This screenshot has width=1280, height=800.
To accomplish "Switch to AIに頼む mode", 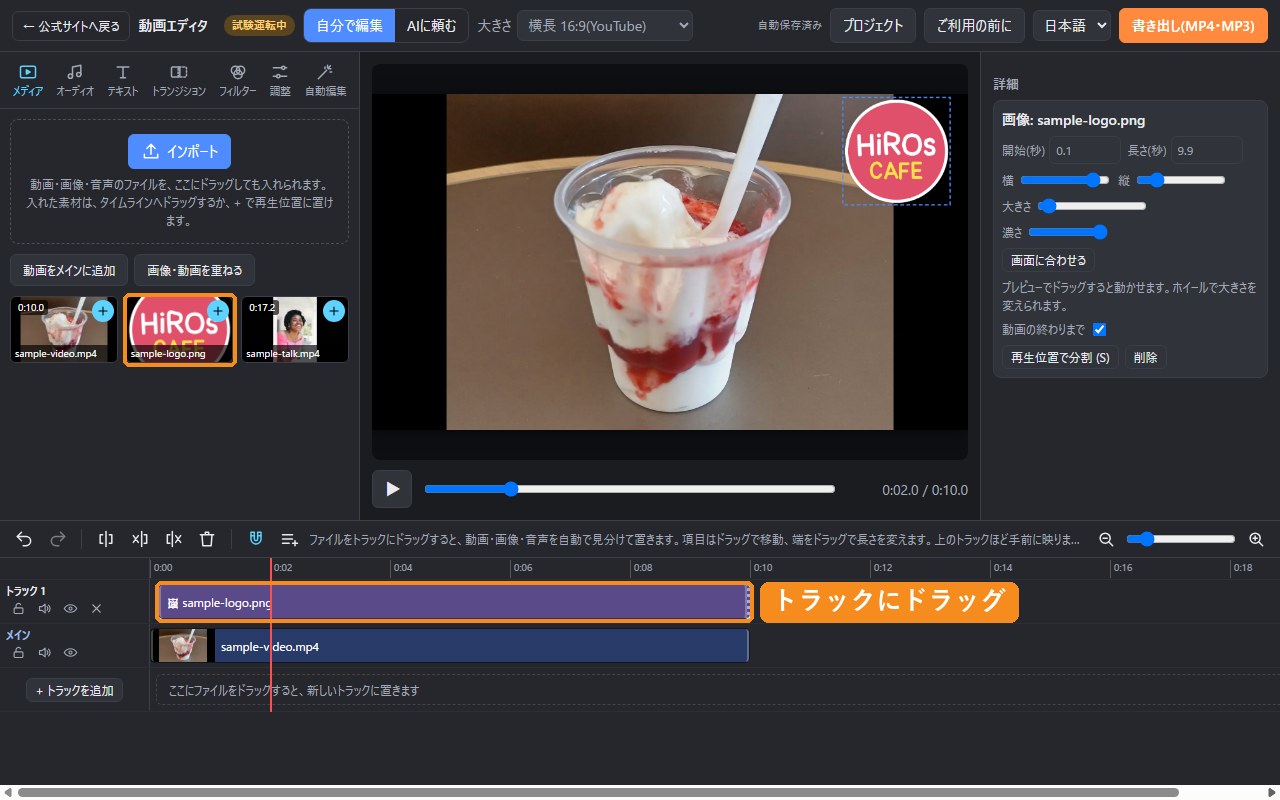I will pyautogui.click(x=432, y=26).
